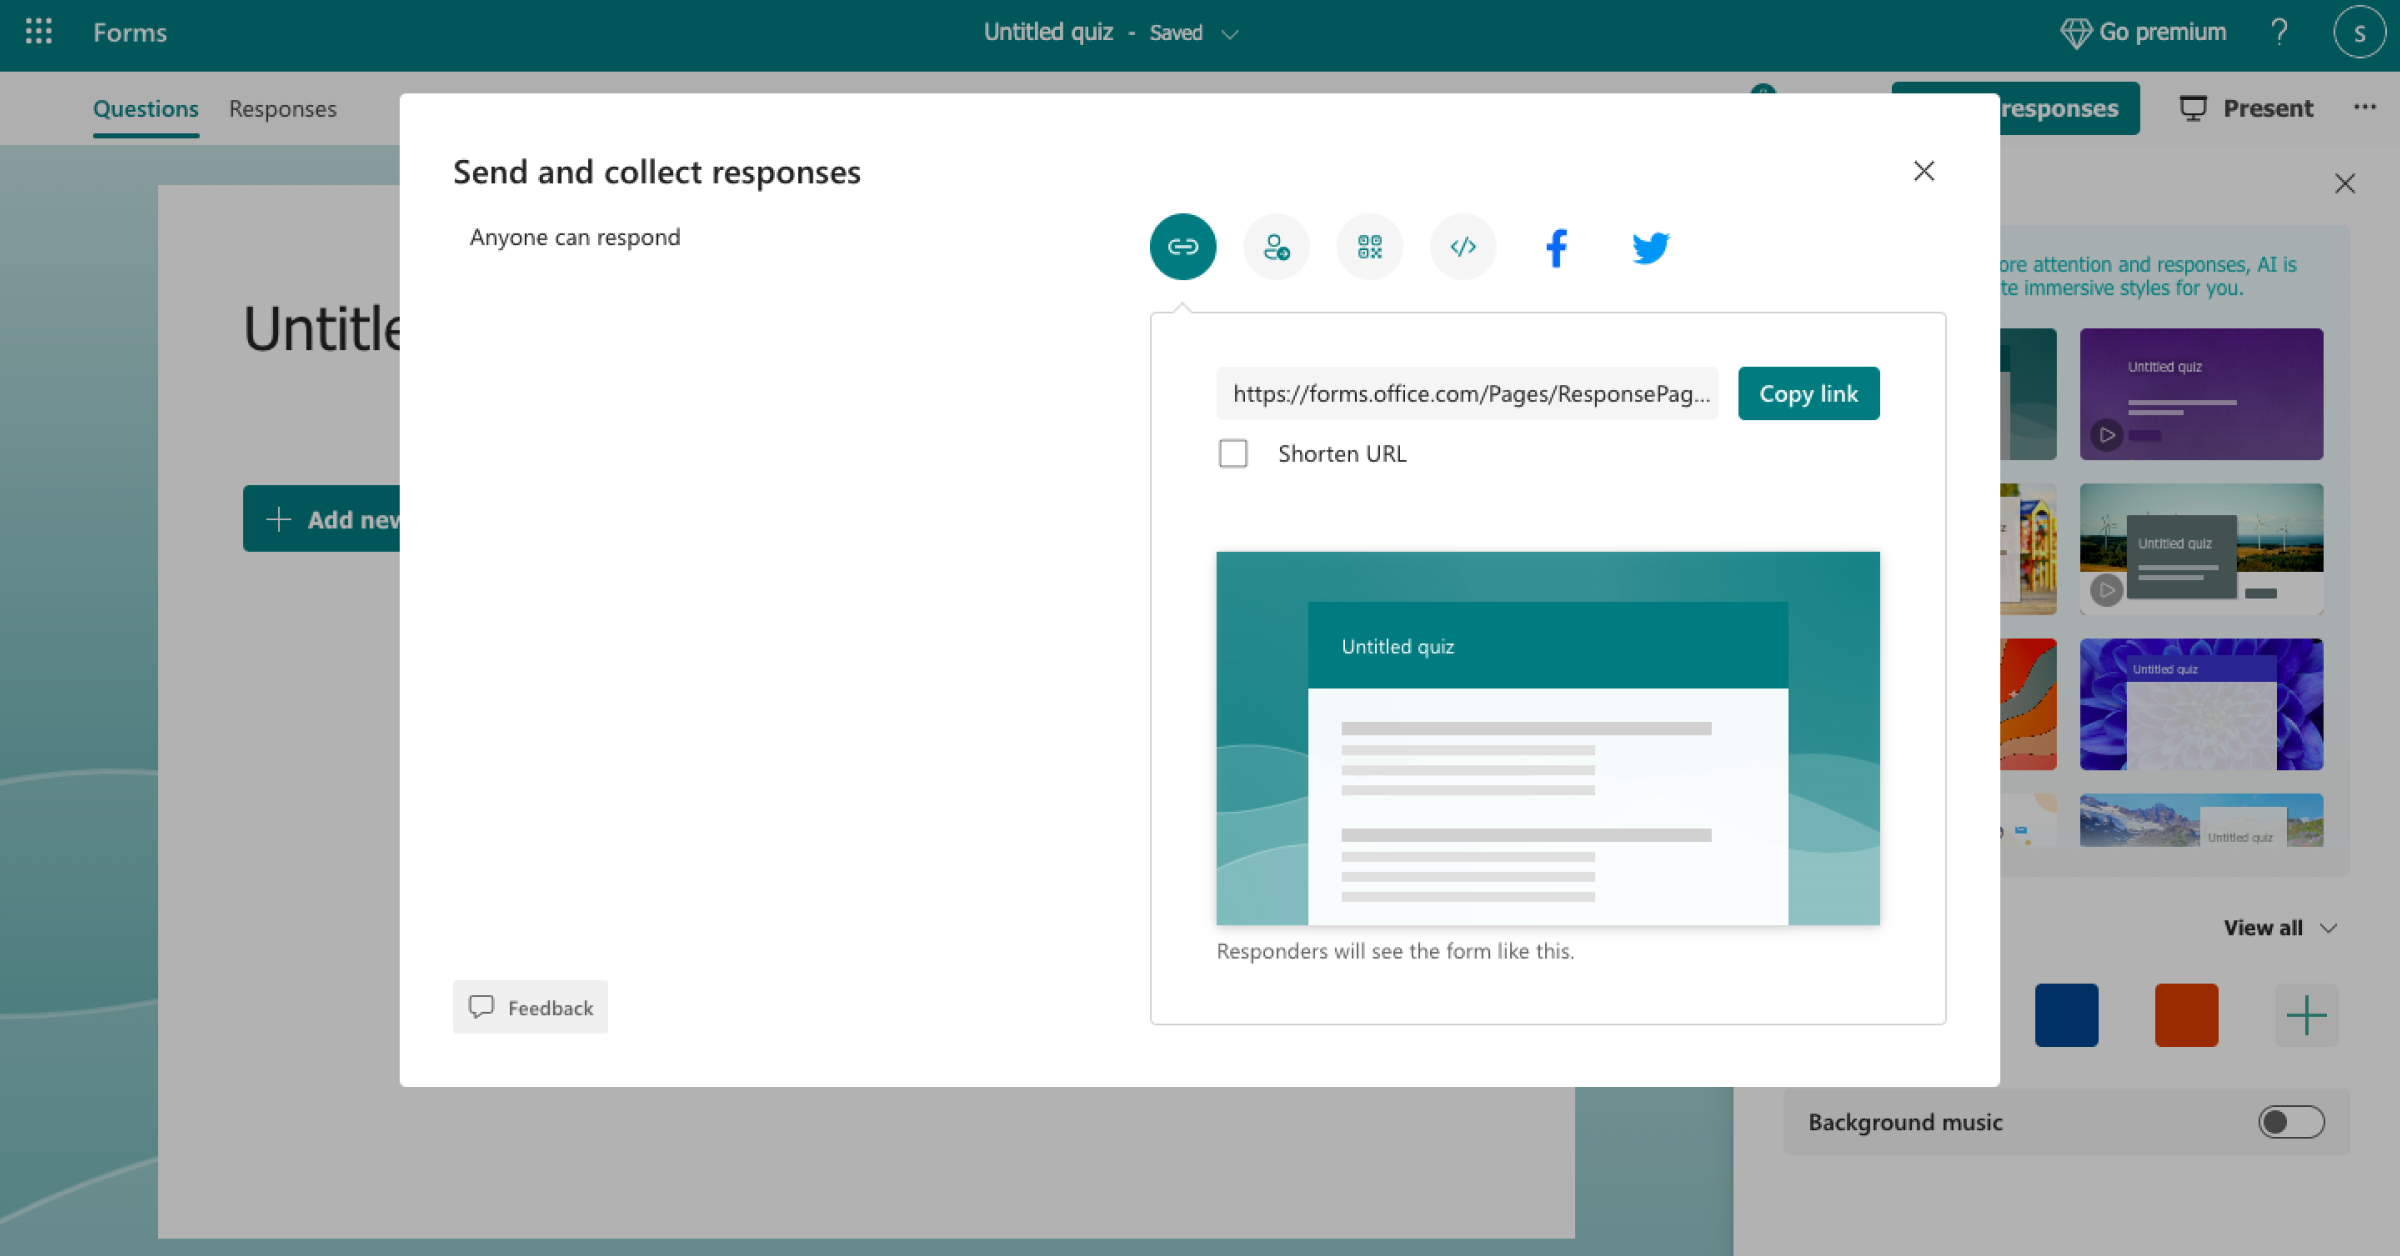The height and width of the screenshot is (1256, 2400).
Task: Select the collaborate/people sharing icon
Action: click(x=1276, y=246)
